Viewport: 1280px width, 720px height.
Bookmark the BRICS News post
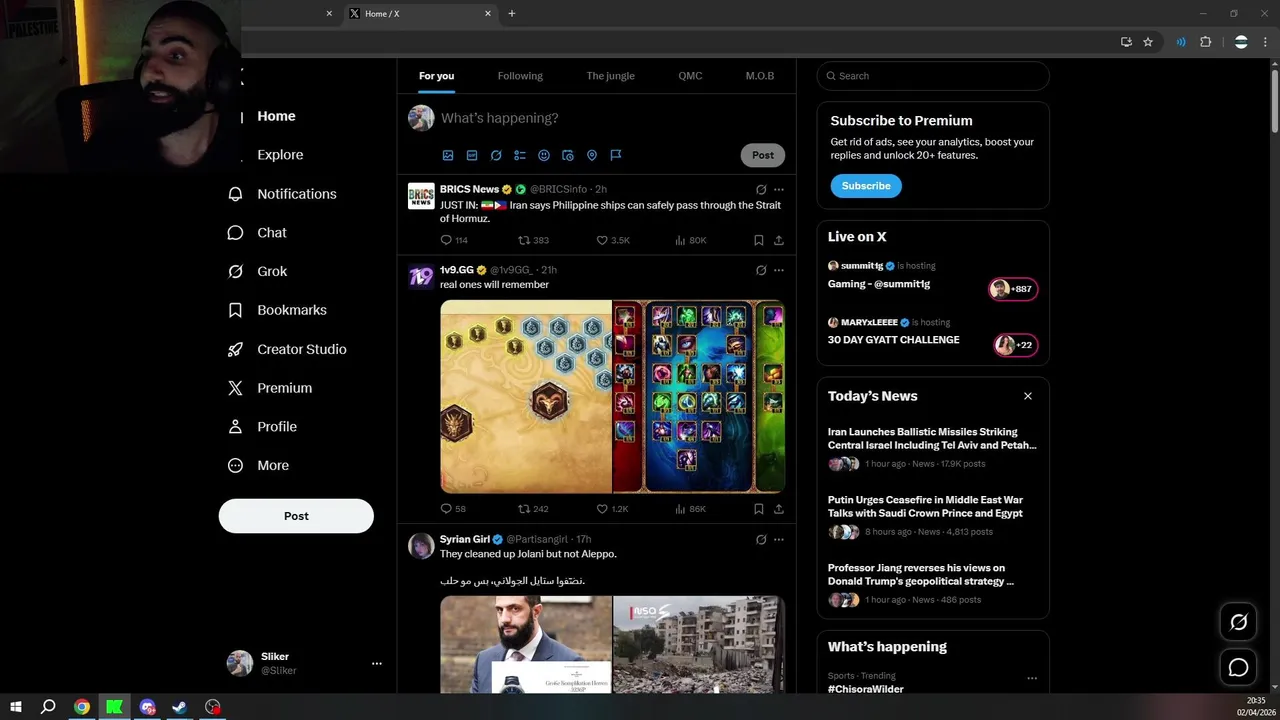coord(759,240)
